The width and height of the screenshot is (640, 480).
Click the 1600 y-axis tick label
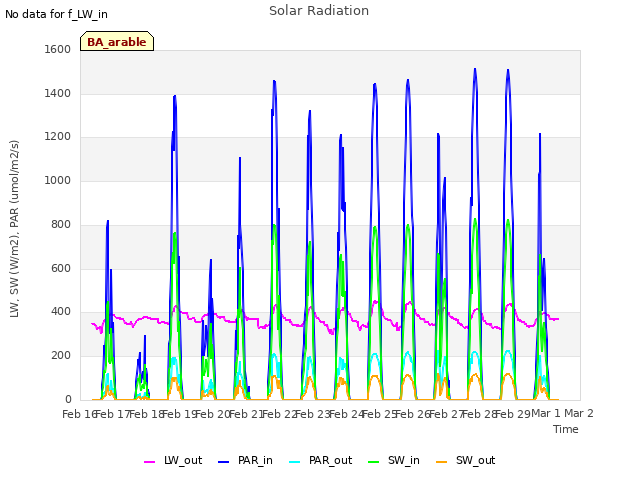point(58,49)
